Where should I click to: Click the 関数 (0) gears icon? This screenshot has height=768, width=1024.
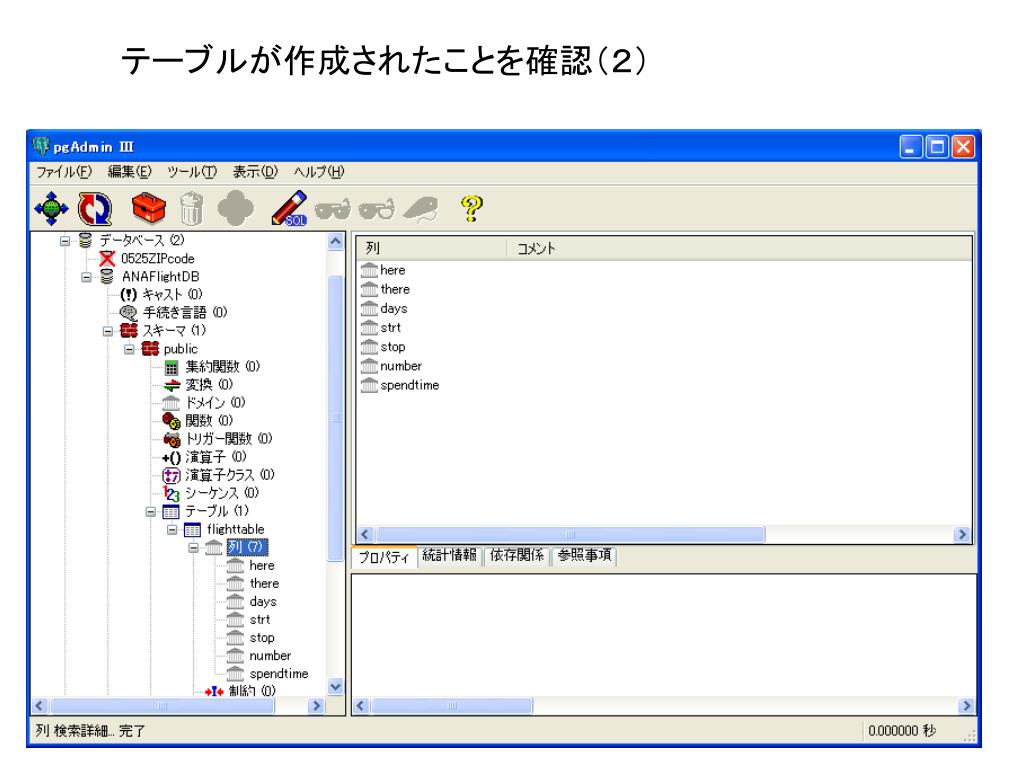pyautogui.click(x=171, y=421)
